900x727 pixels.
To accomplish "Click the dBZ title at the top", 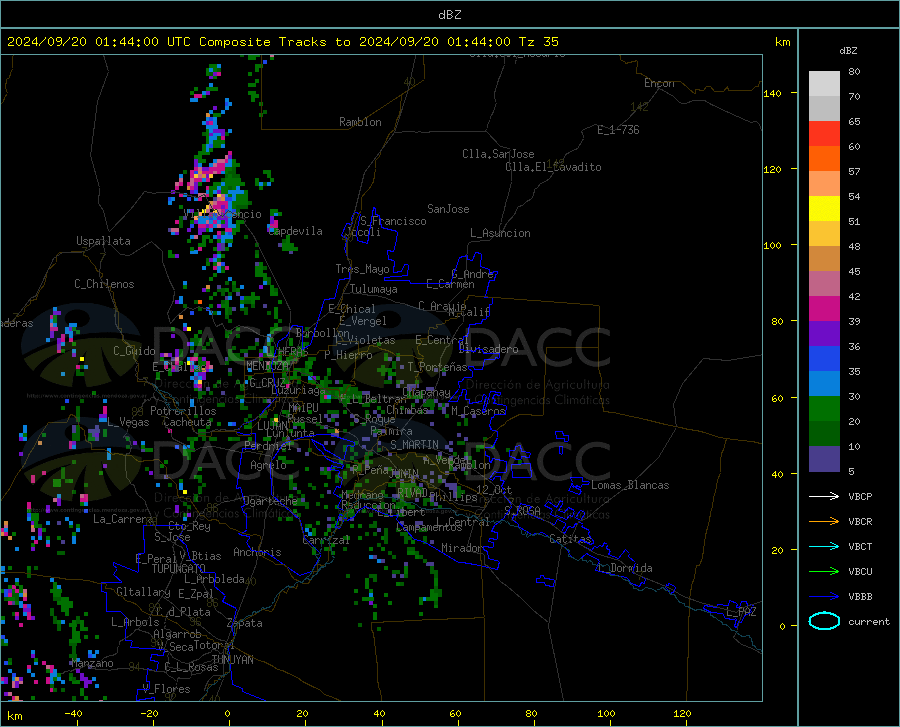I will (449, 15).
